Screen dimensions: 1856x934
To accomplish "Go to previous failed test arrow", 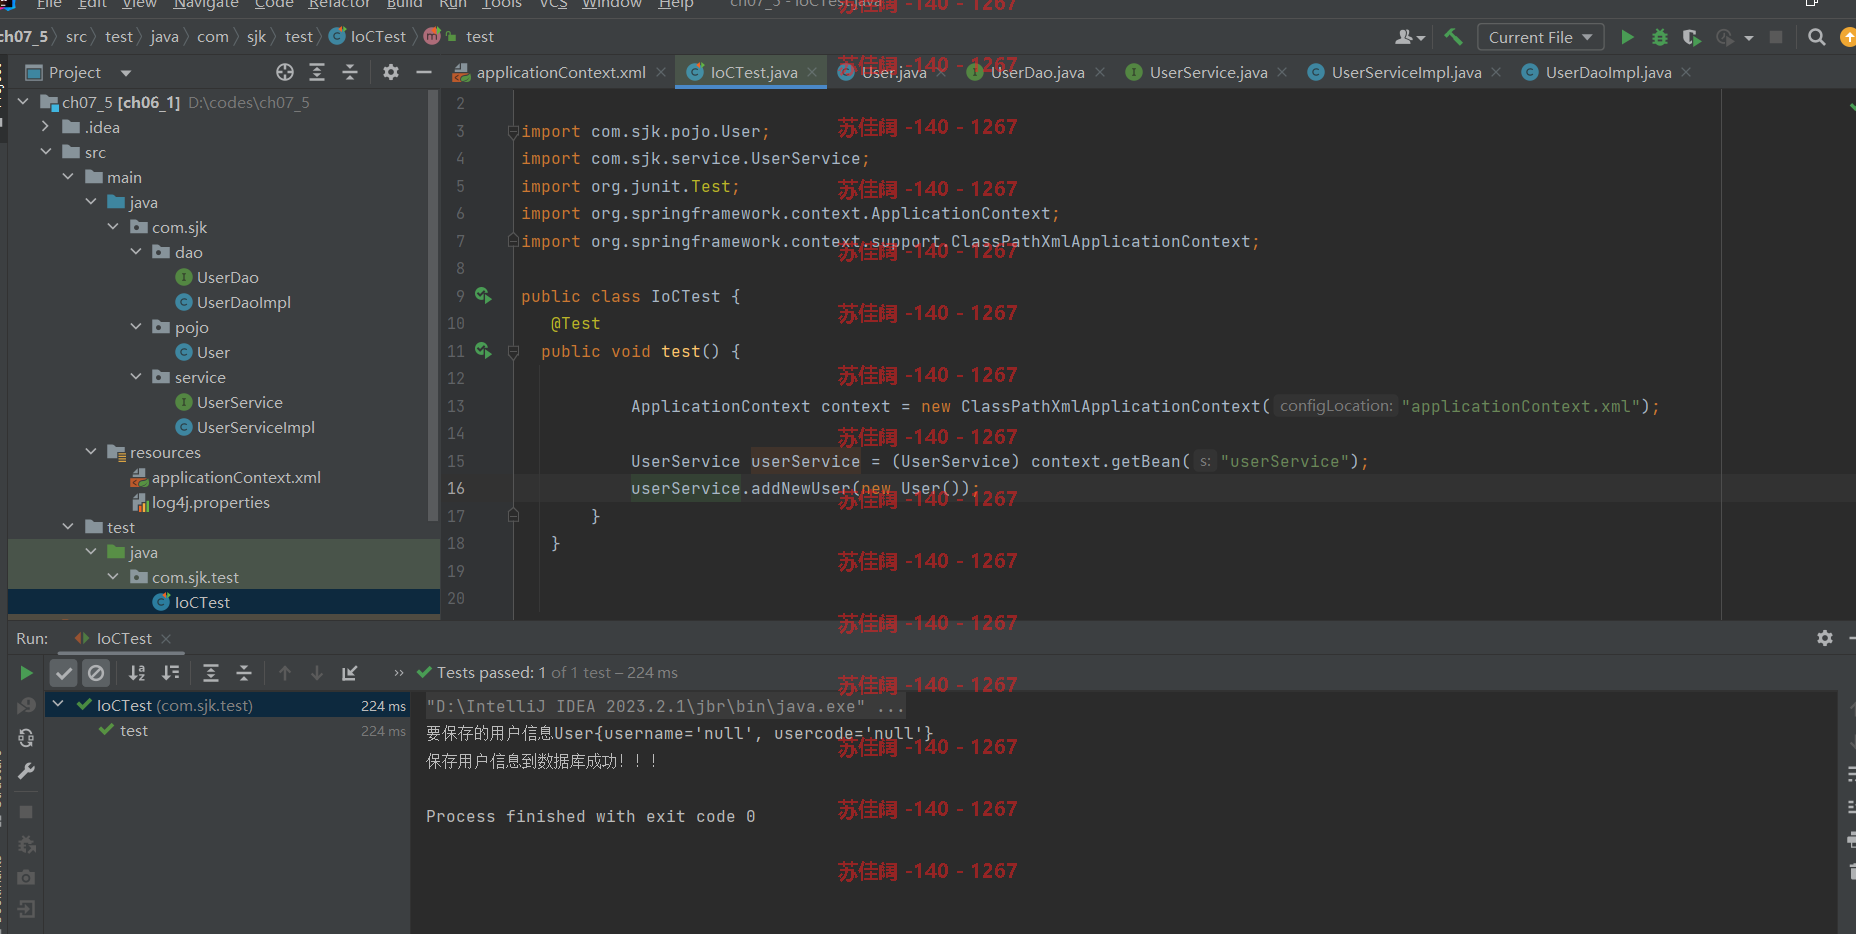I will pos(285,673).
